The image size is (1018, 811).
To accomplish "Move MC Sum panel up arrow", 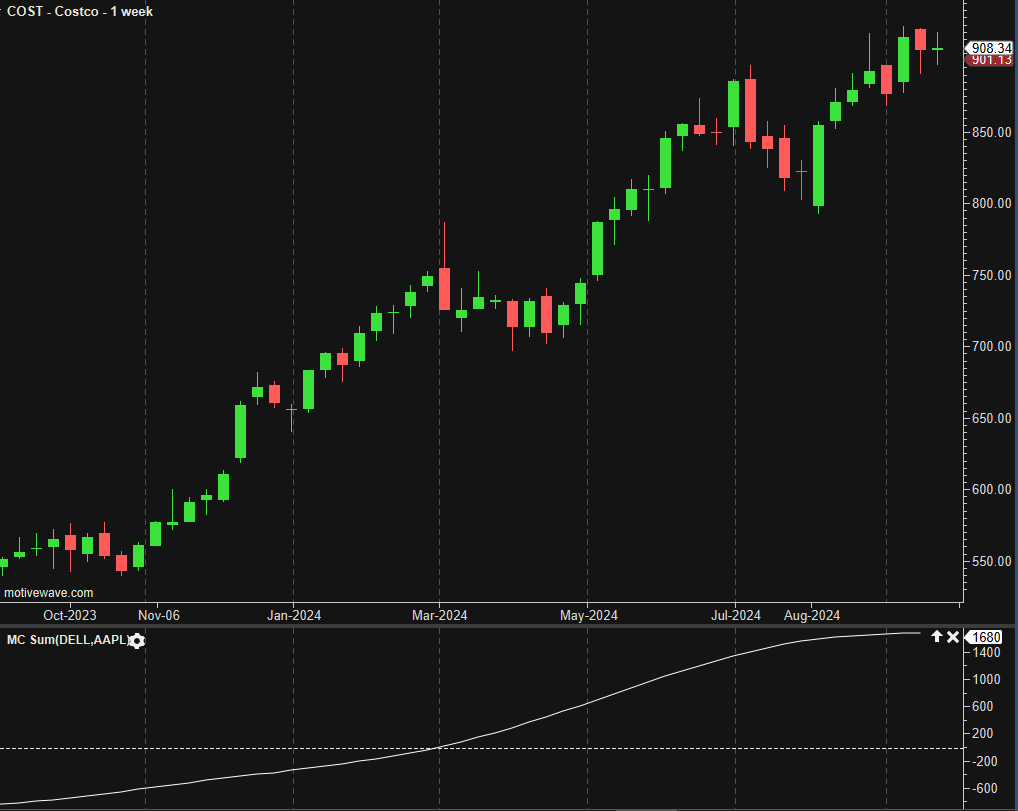I will [x=936, y=637].
